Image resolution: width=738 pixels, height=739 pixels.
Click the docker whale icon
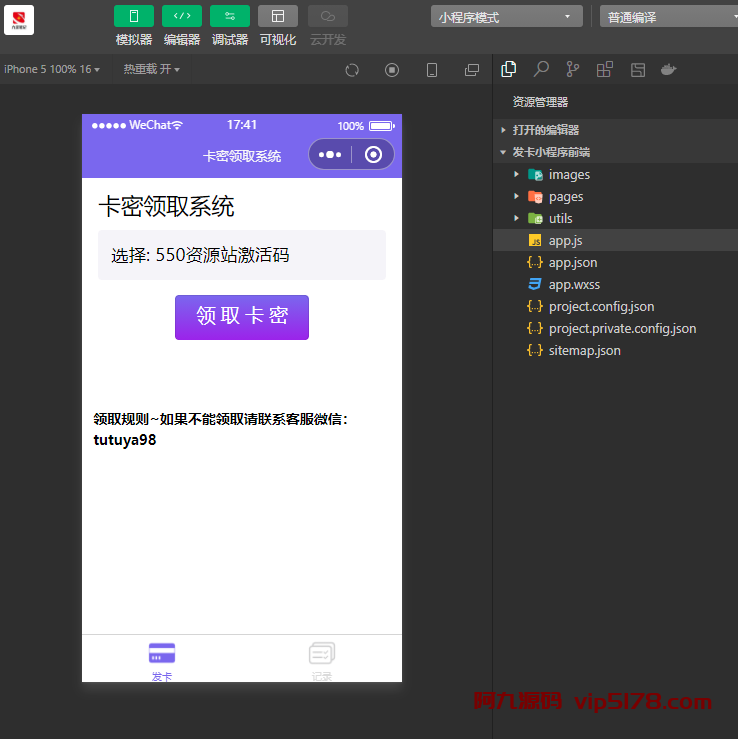(x=668, y=70)
